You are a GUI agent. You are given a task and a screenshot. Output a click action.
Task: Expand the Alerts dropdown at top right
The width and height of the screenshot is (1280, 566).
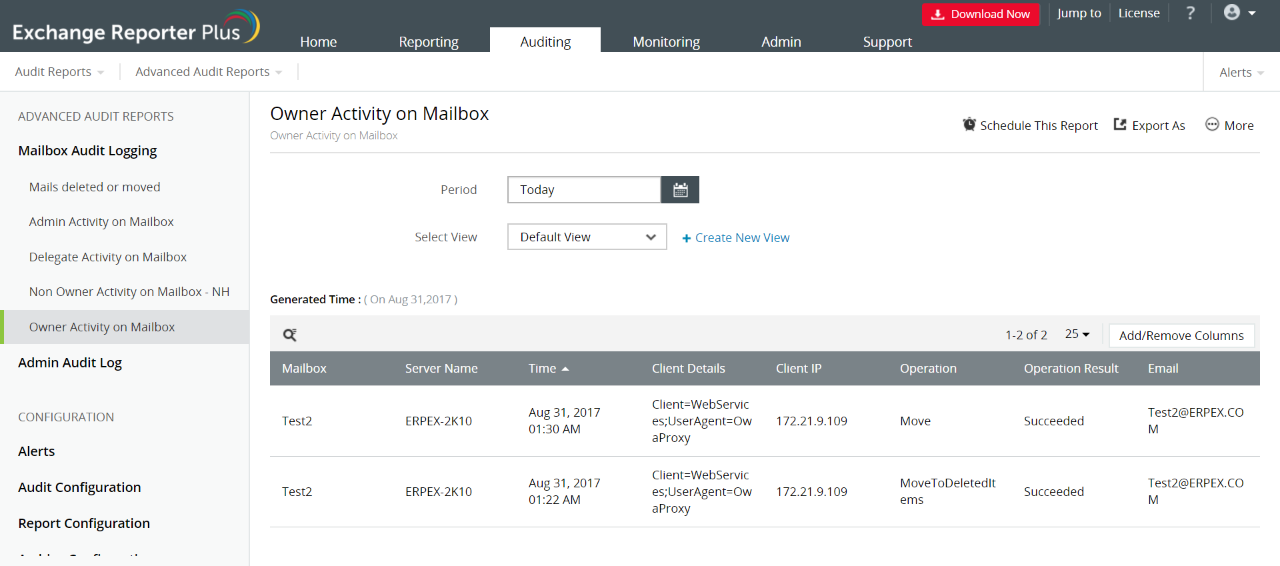point(1241,72)
